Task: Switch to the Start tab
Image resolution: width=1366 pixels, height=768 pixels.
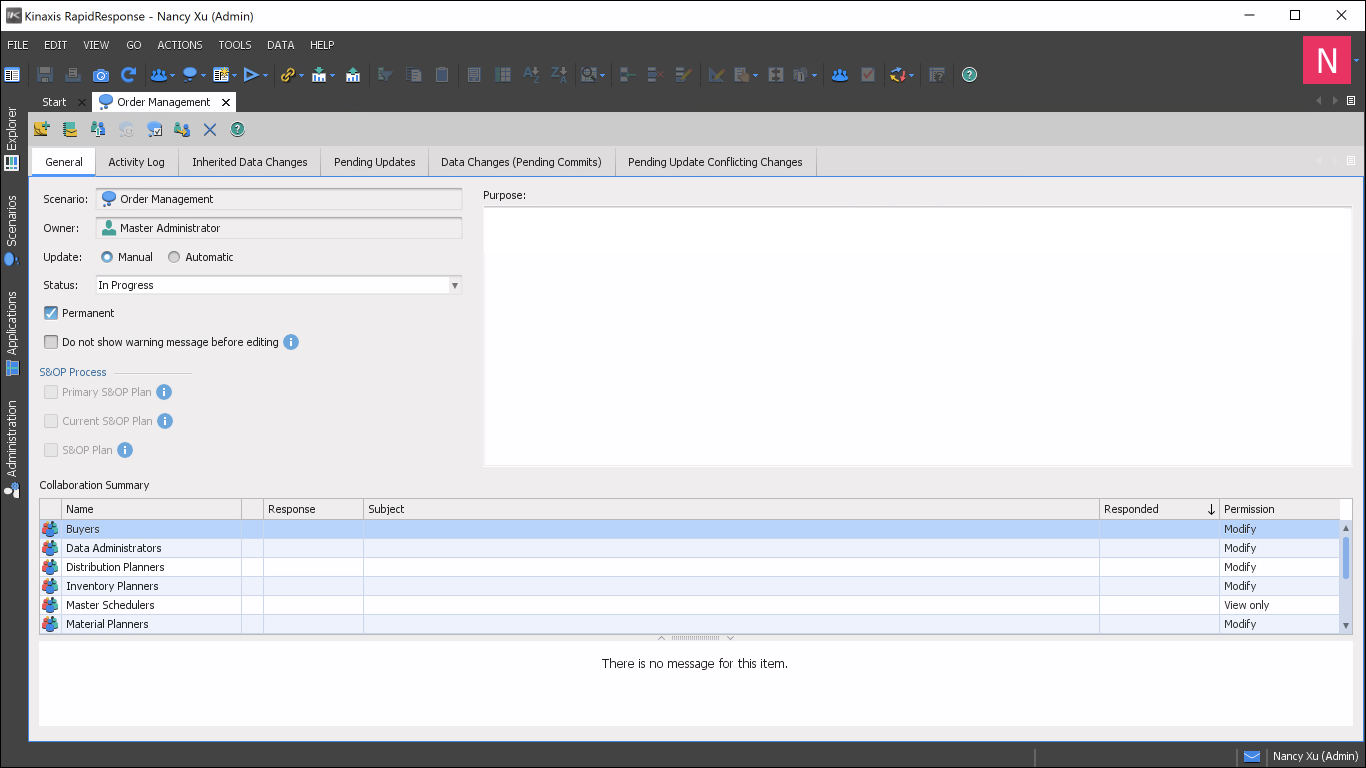Action: coord(54,102)
